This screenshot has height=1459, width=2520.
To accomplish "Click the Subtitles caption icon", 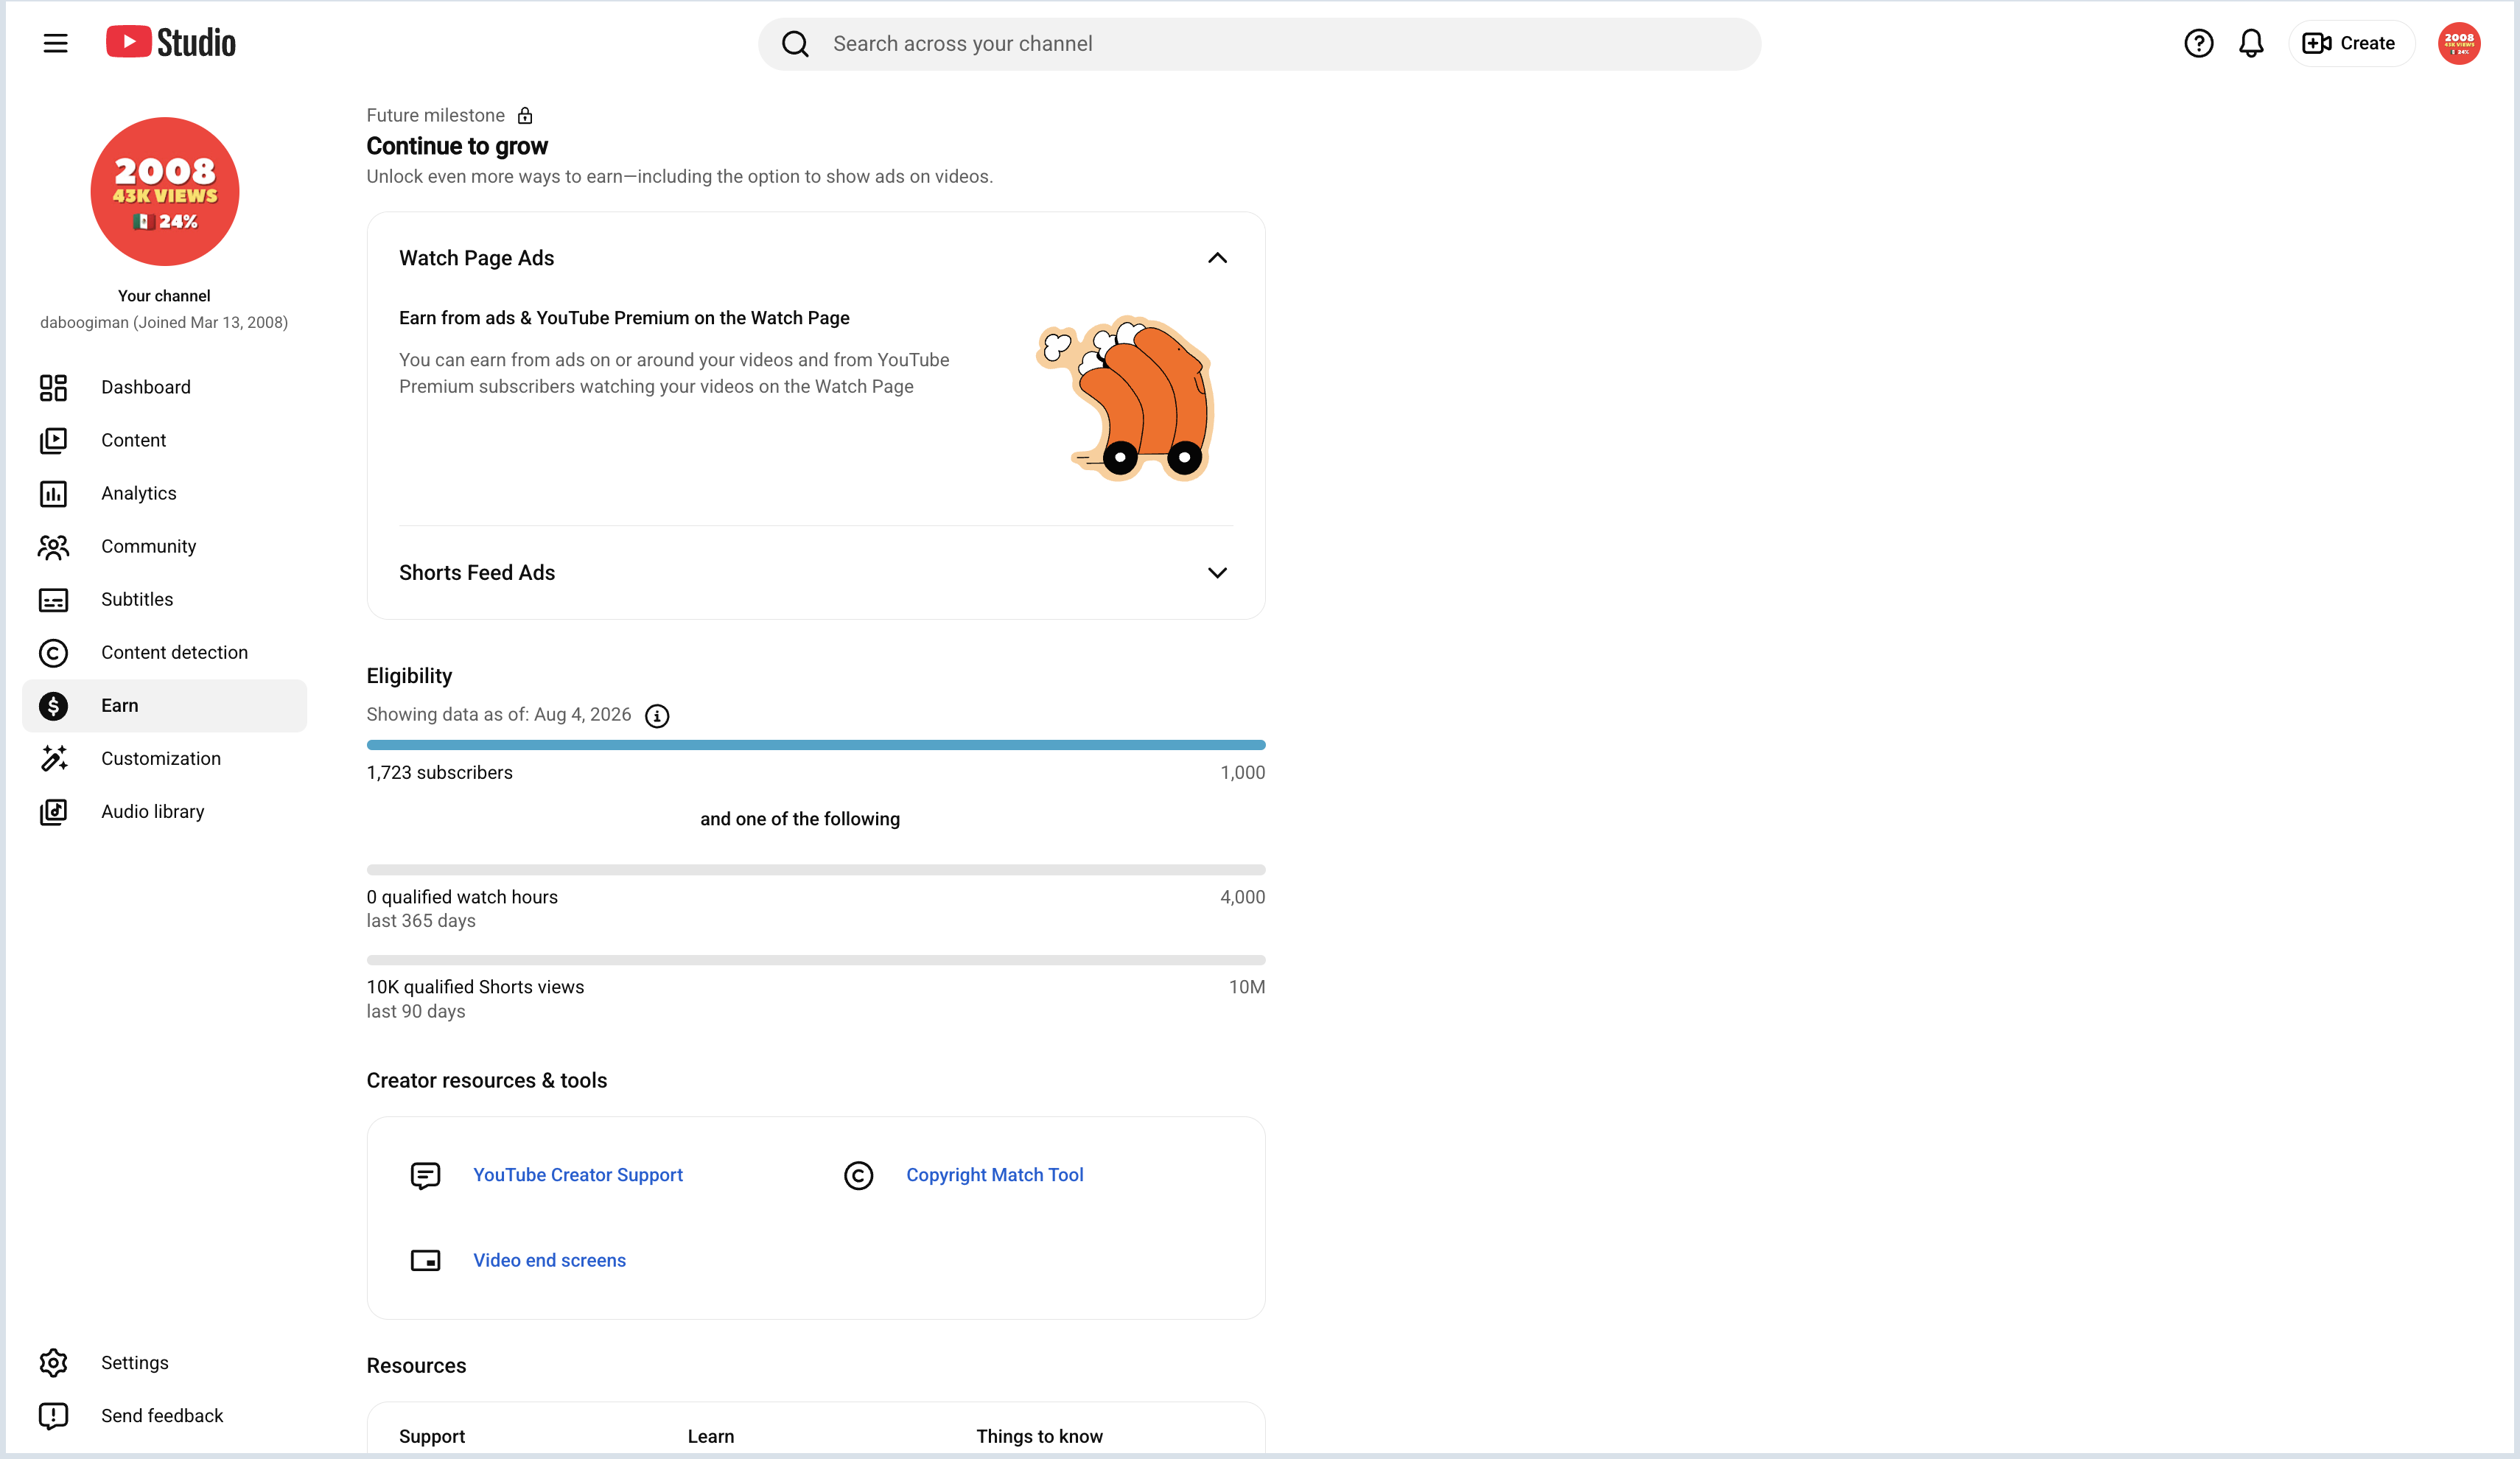I will (x=53, y=599).
